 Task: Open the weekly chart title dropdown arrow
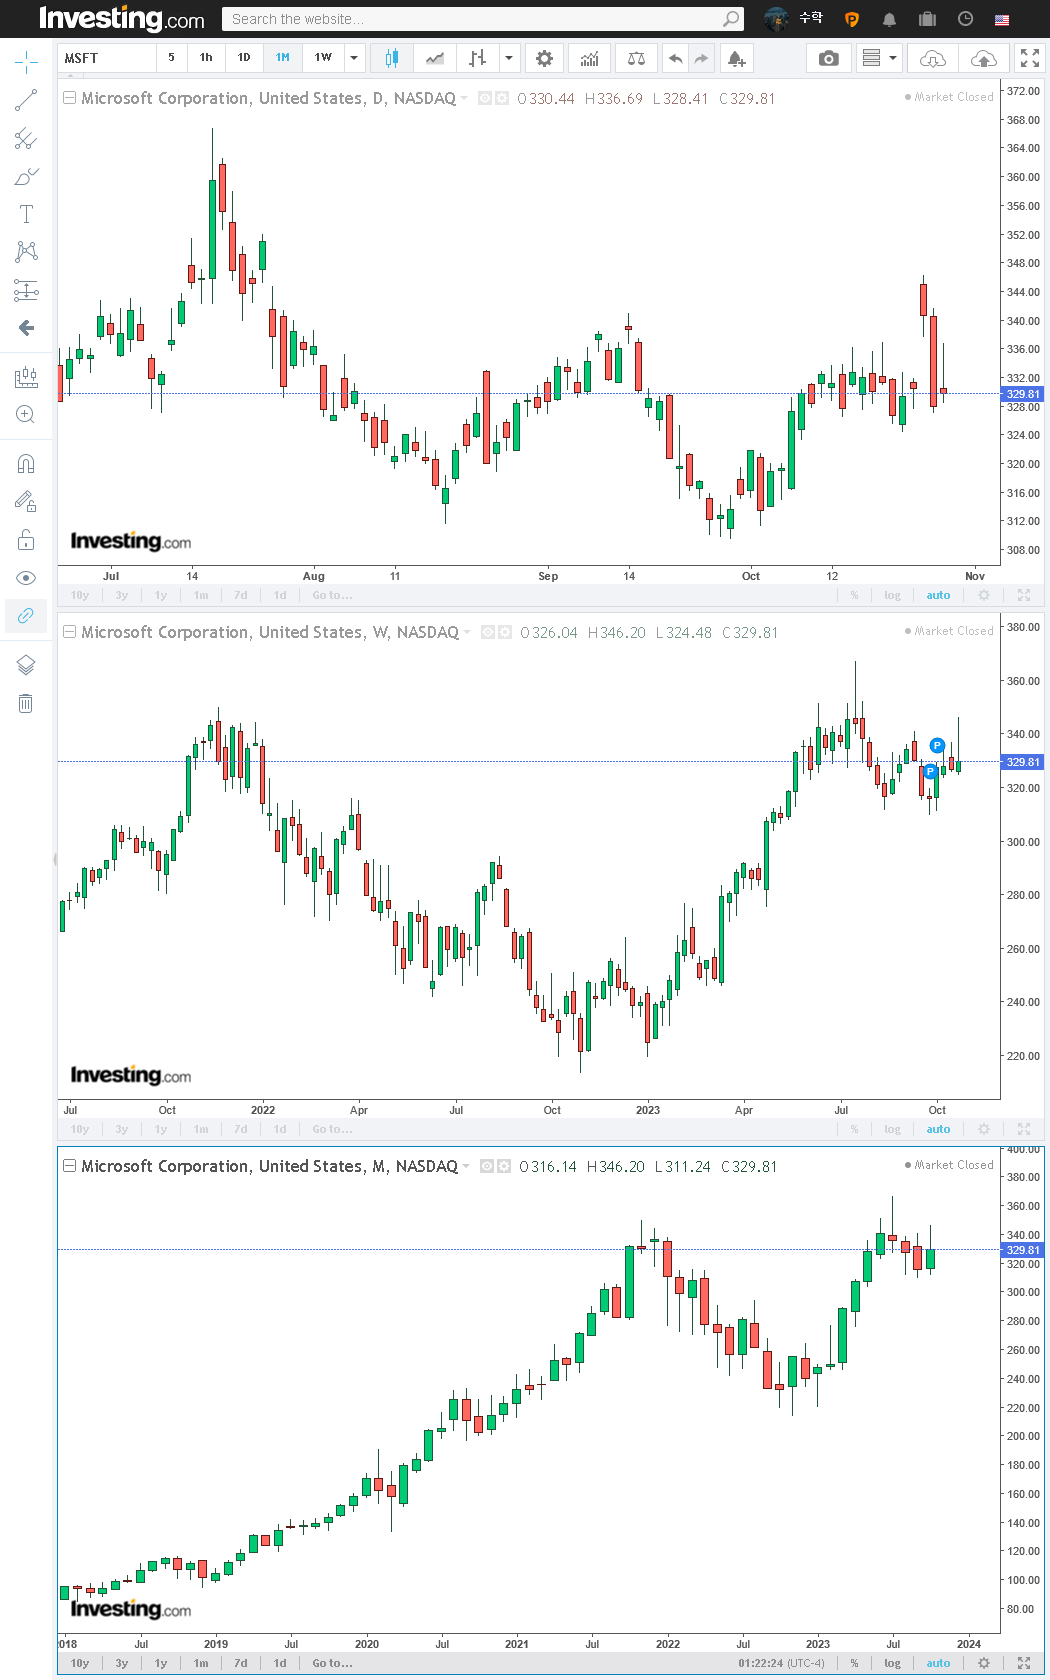467,633
